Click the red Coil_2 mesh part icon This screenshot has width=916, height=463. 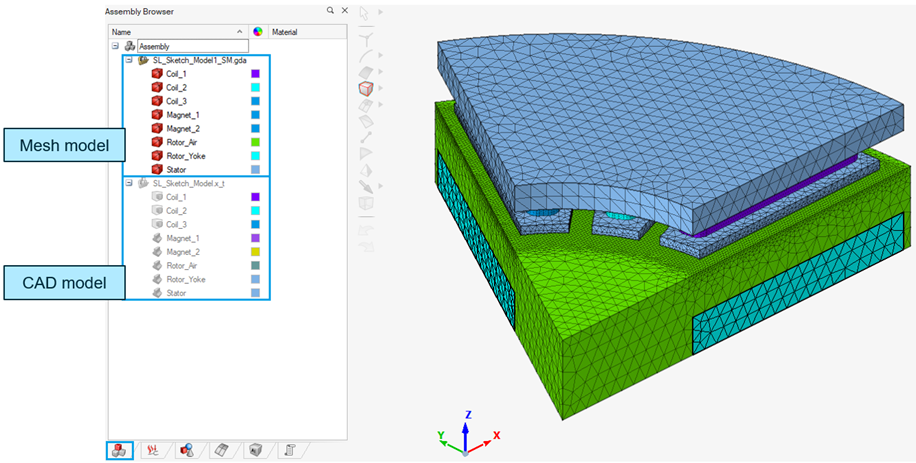(157, 88)
